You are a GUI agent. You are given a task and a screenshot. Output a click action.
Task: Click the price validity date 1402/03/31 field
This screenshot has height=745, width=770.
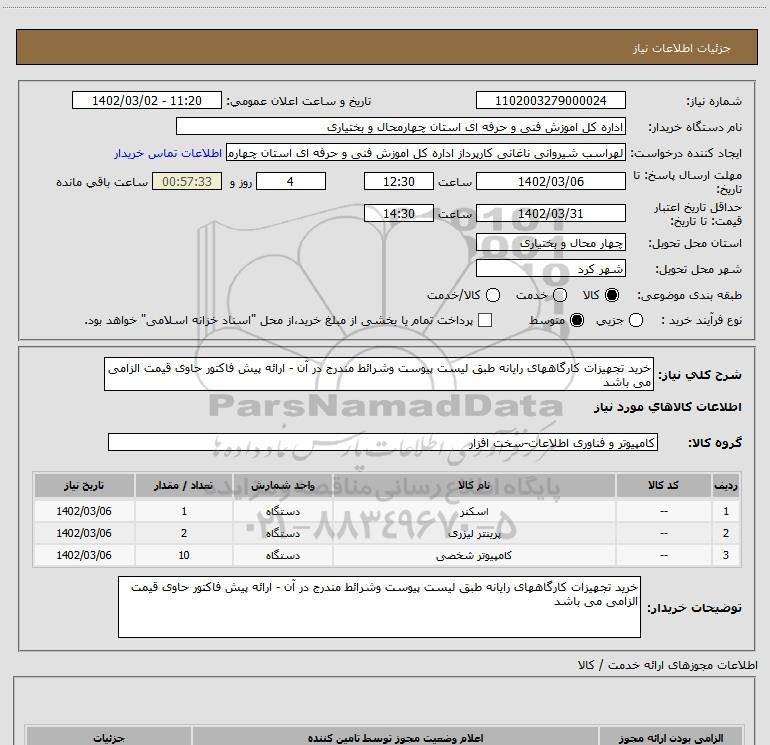coord(550,213)
